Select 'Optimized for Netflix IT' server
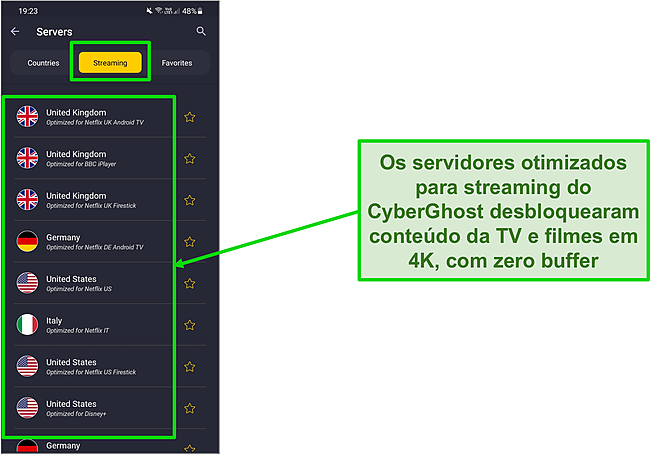 78,330
